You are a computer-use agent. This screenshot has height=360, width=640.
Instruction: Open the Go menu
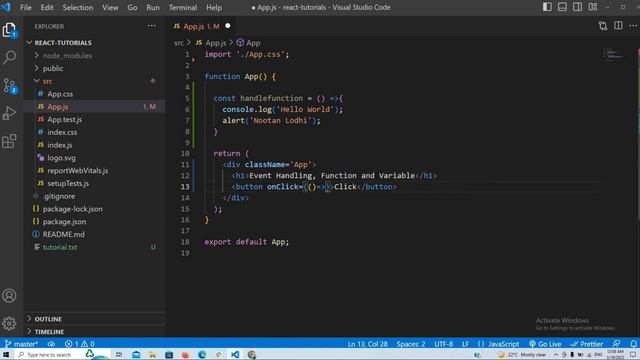coord(132,7)
